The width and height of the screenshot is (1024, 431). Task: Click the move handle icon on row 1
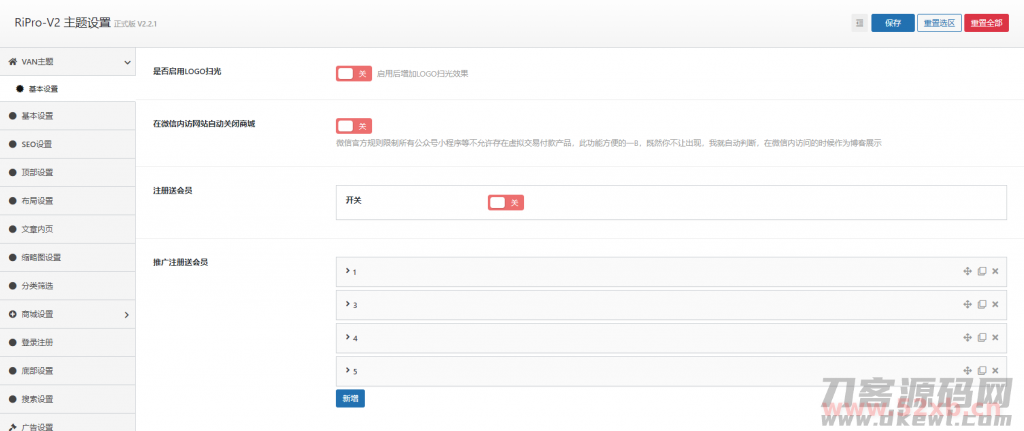point(967,271)
